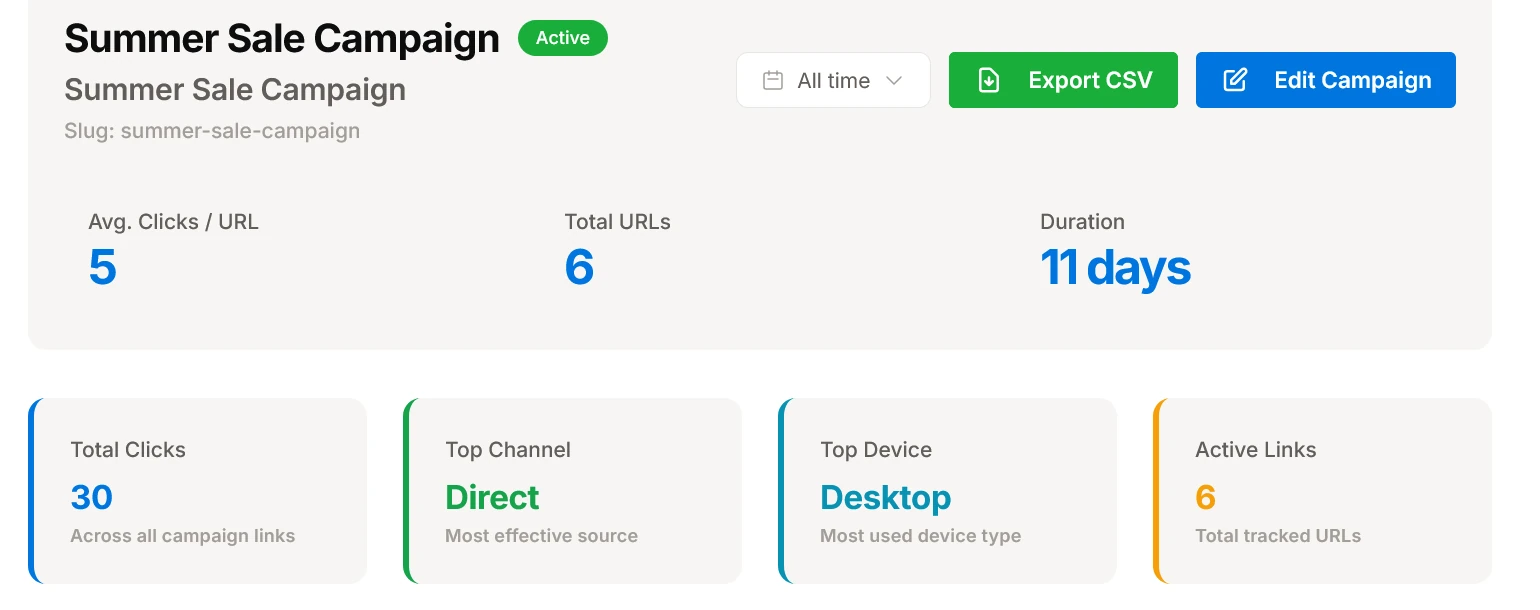The height and width of the screenshot is (610, 1540).
Task: Click the Direct channel value
Action: coord(492,497)
